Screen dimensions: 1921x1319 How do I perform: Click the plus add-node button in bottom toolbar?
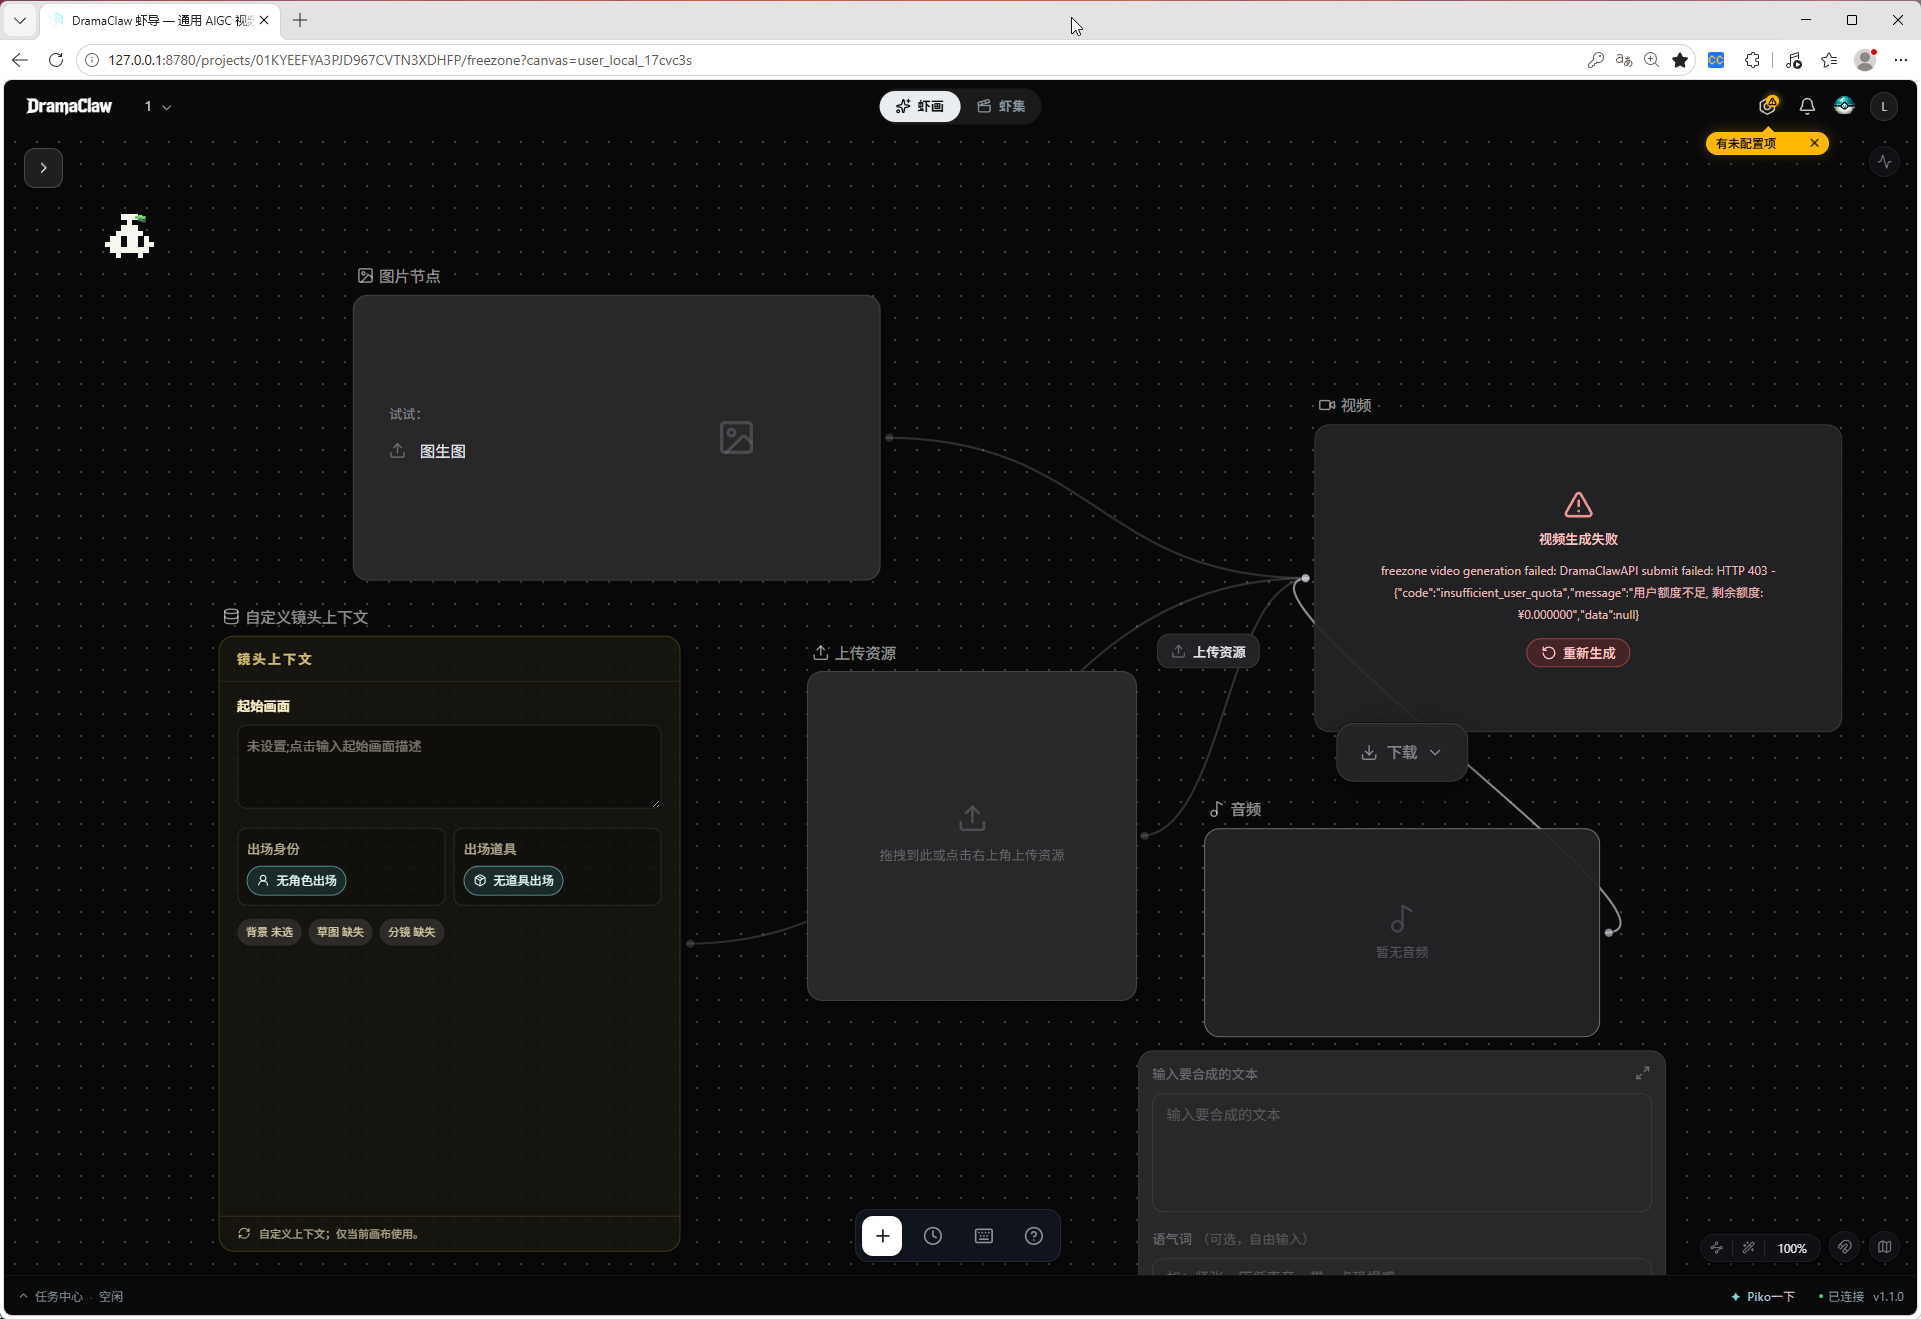[882, 1236]
